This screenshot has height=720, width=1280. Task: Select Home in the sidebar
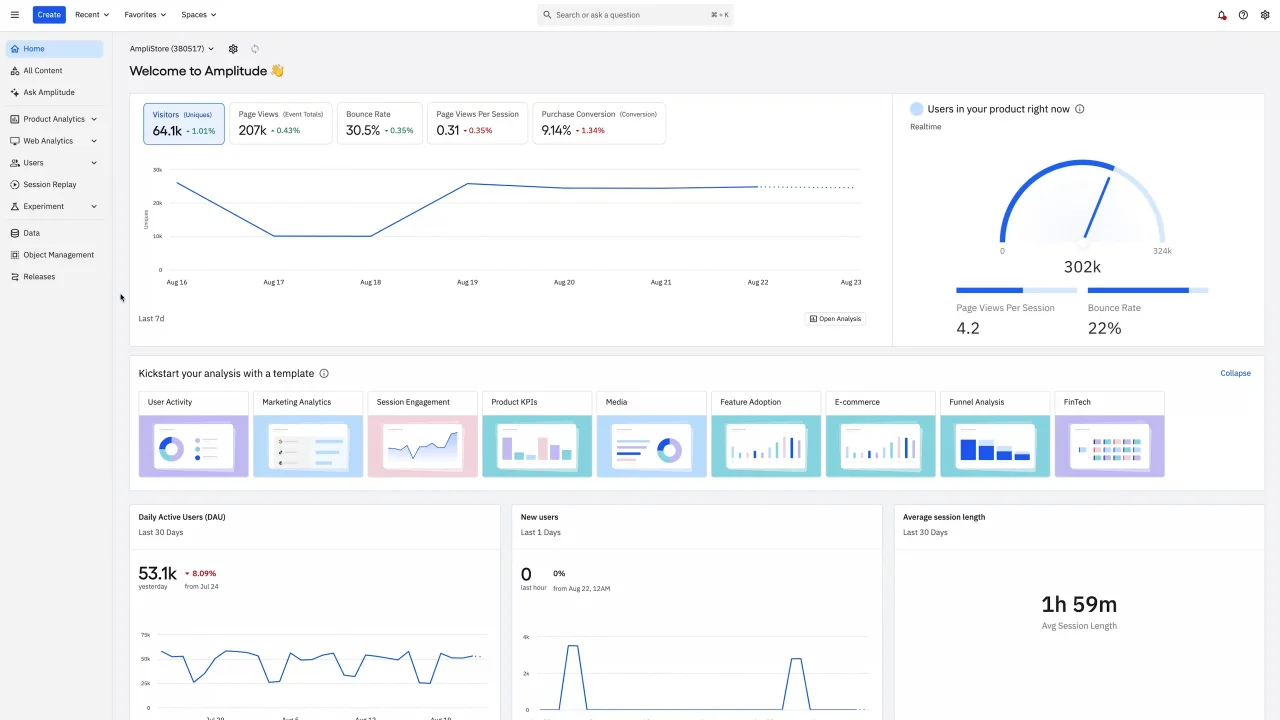(x=33, y=48)
